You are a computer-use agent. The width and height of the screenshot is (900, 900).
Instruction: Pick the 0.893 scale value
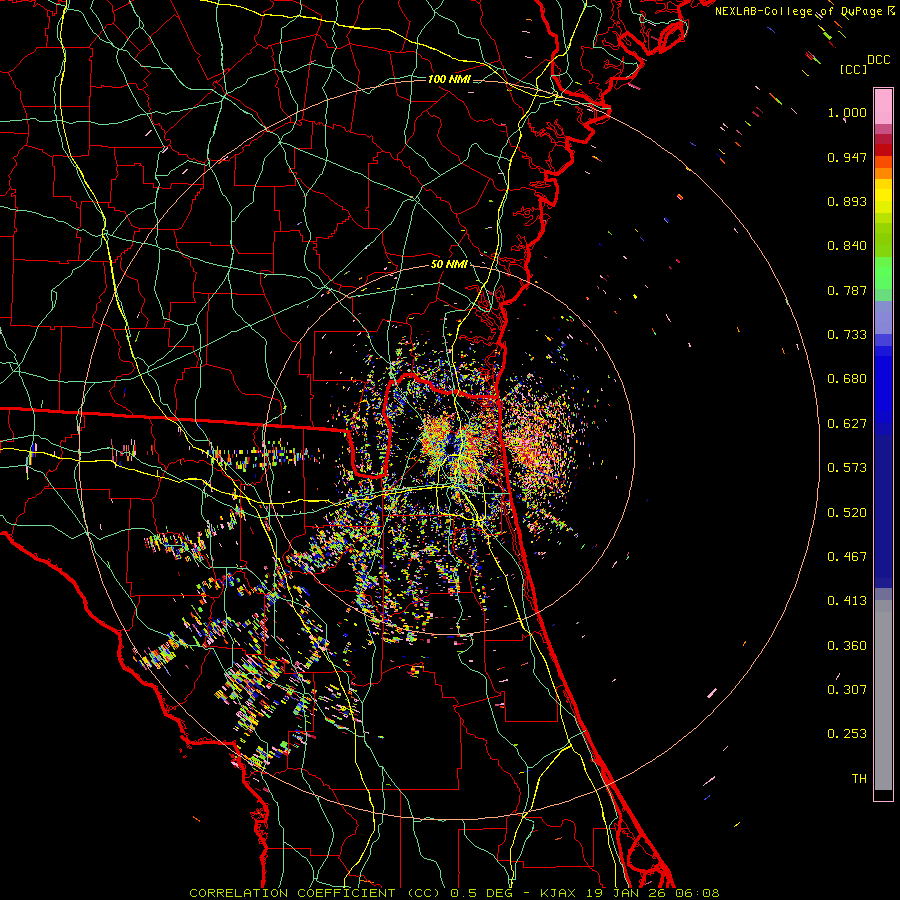847,201
